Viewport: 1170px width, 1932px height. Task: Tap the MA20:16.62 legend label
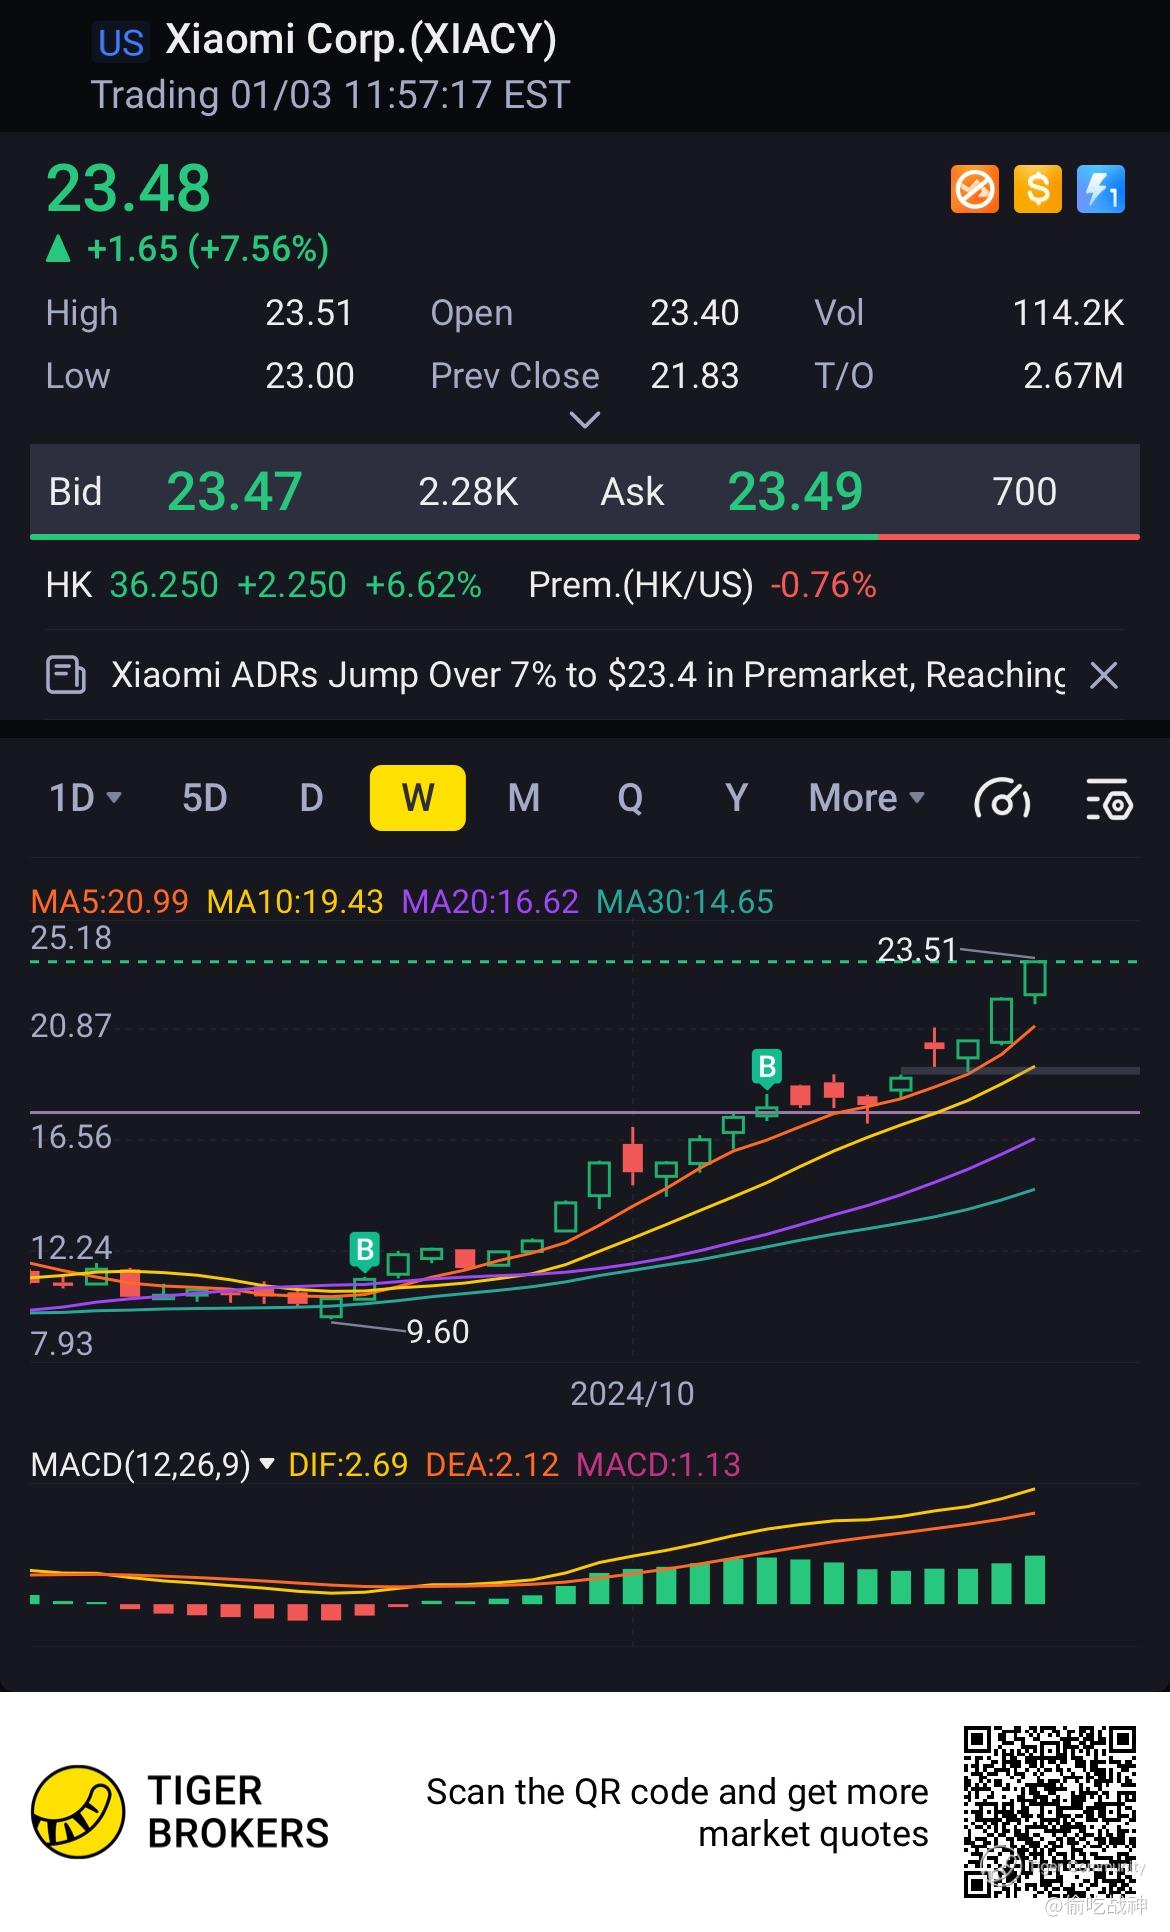coord(490,902)
